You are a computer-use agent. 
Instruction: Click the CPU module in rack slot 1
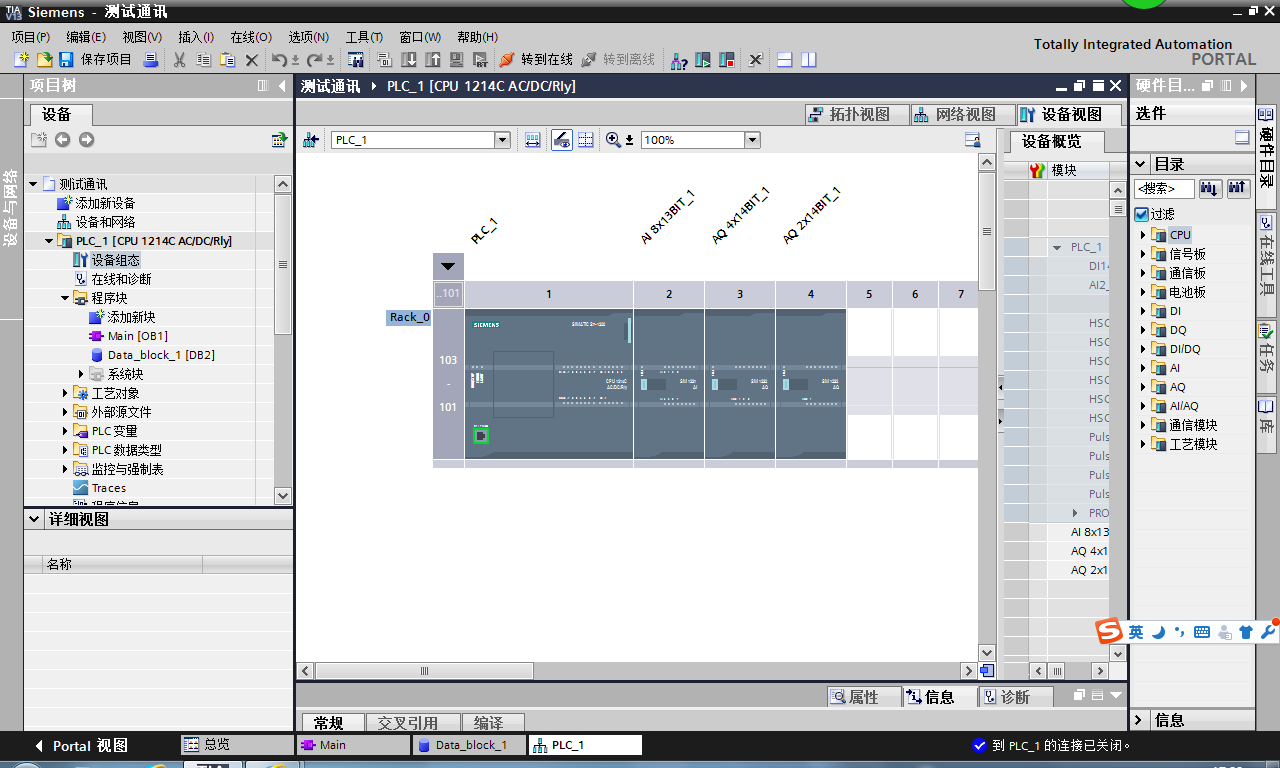point(548,384)
